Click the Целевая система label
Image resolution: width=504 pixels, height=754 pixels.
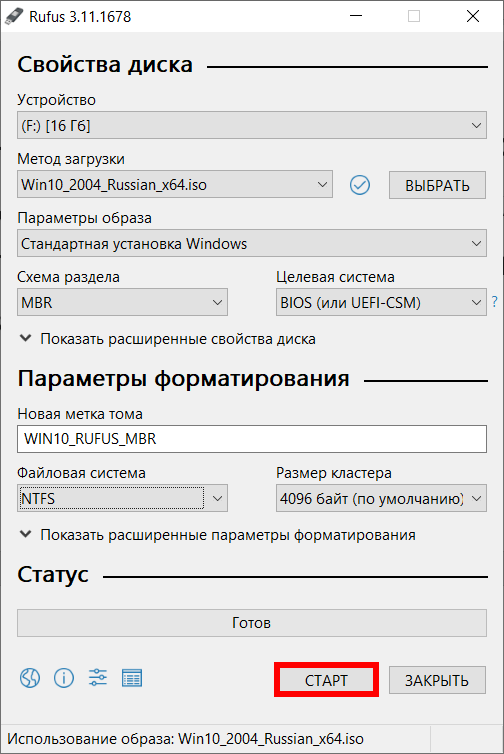[335, 277]
